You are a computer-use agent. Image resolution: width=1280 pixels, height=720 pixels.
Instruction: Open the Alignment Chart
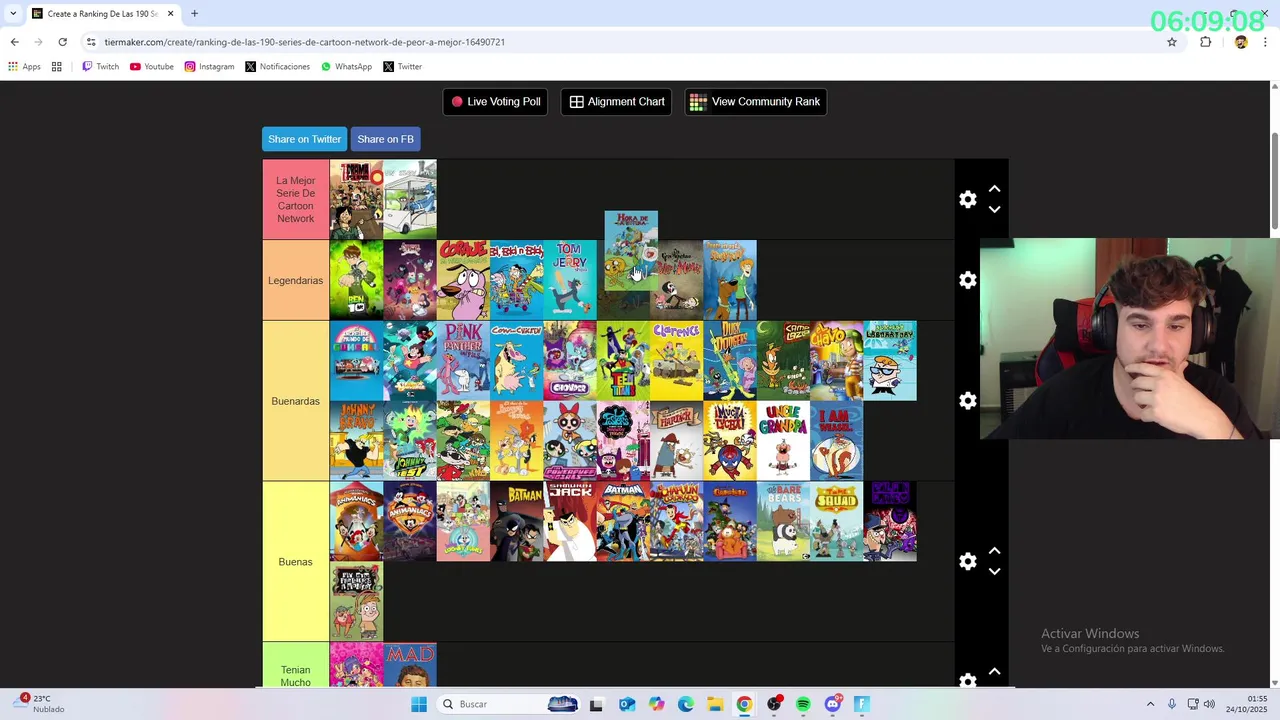pyautogui.click(x=616, y=102)
